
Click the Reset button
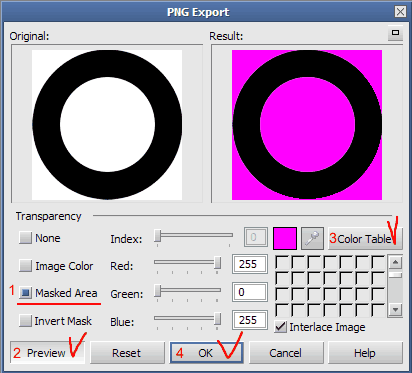tap(127, 352)
